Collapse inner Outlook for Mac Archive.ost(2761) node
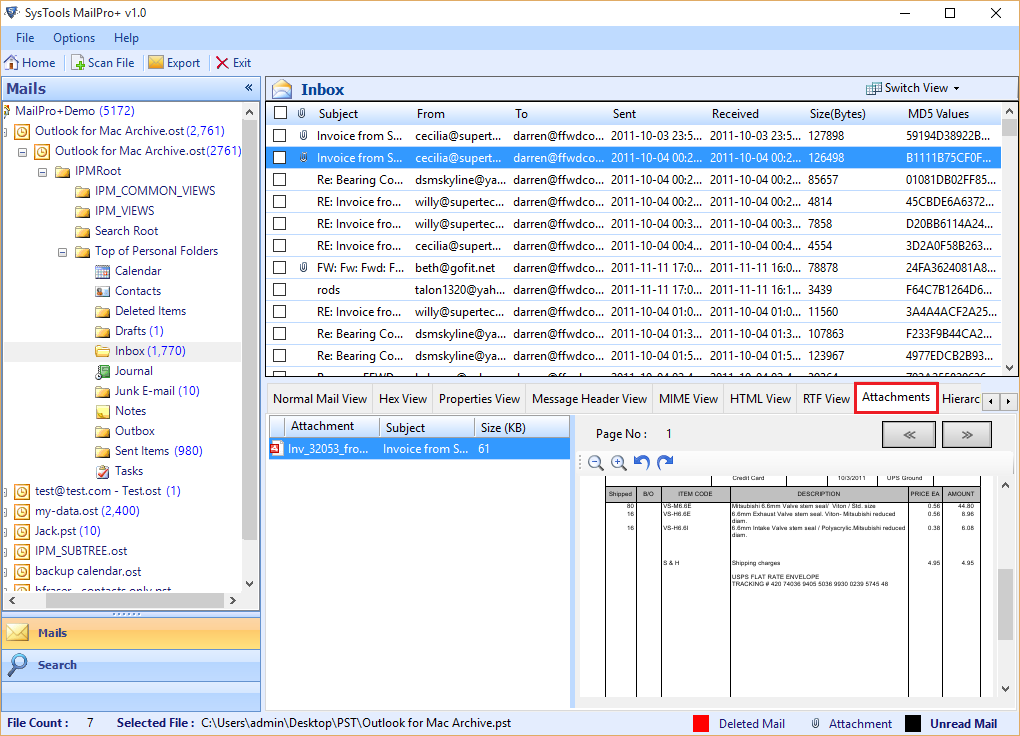The width and height of the screenshot is (1020, 736). tap(22, 152)
